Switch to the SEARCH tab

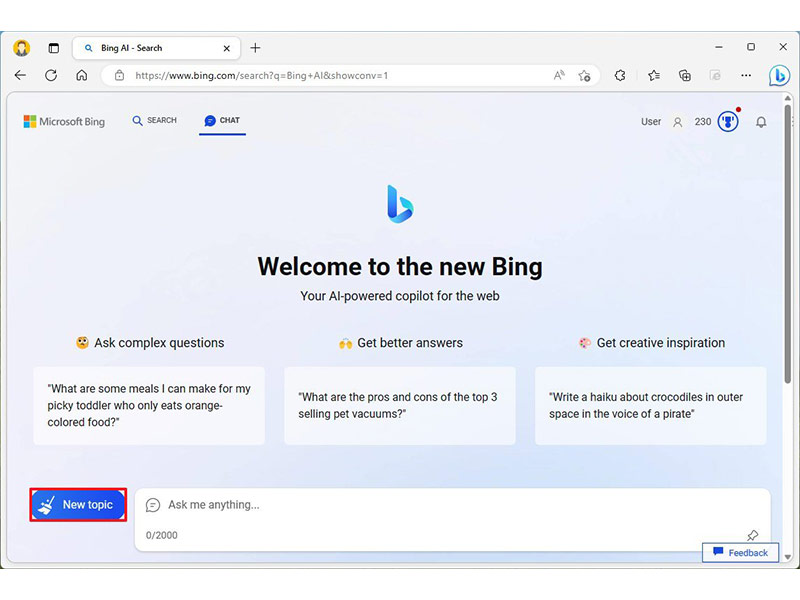click(155, 120)
